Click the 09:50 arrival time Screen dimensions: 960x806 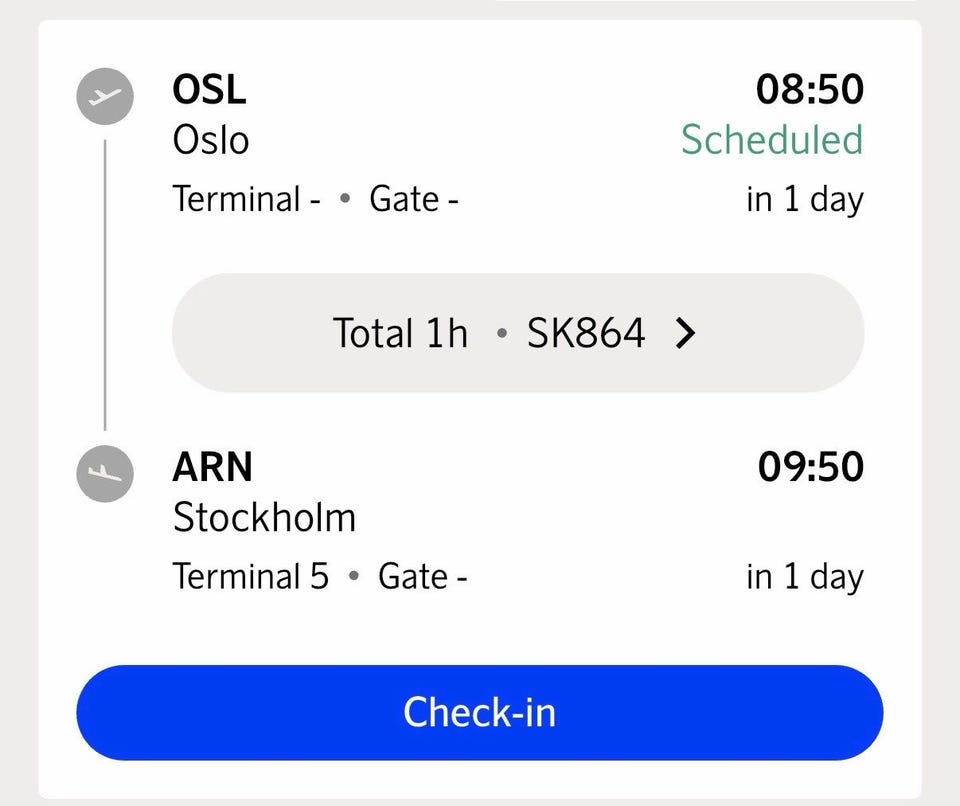pos(811,467)
